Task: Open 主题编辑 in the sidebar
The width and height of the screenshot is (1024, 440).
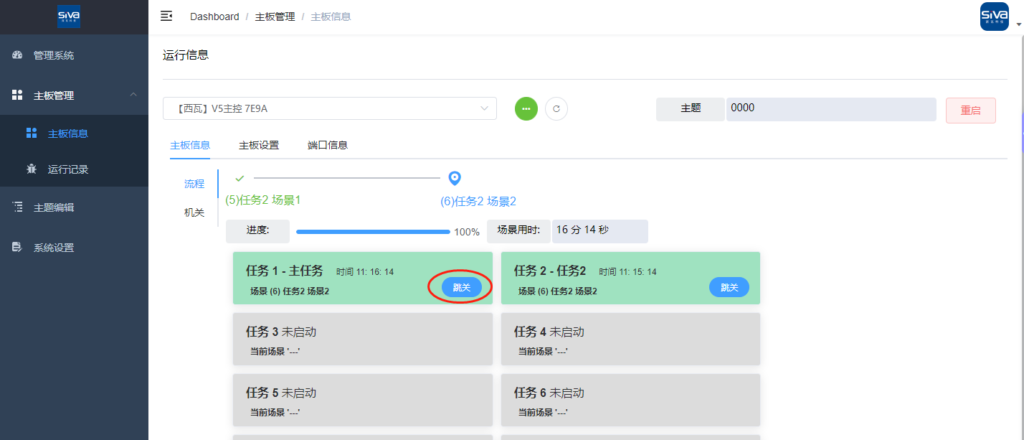Action: [x=53, y=208]
